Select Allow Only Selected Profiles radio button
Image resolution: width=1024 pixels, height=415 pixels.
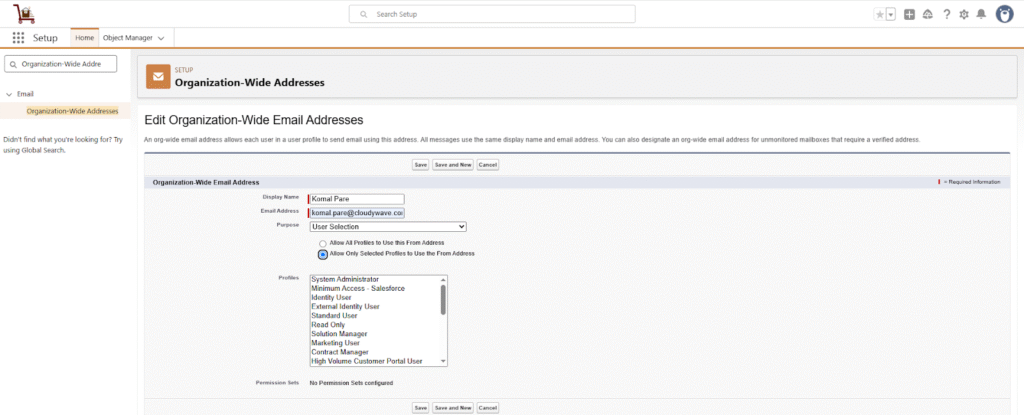pyautogui.click(x=323, y=254)
